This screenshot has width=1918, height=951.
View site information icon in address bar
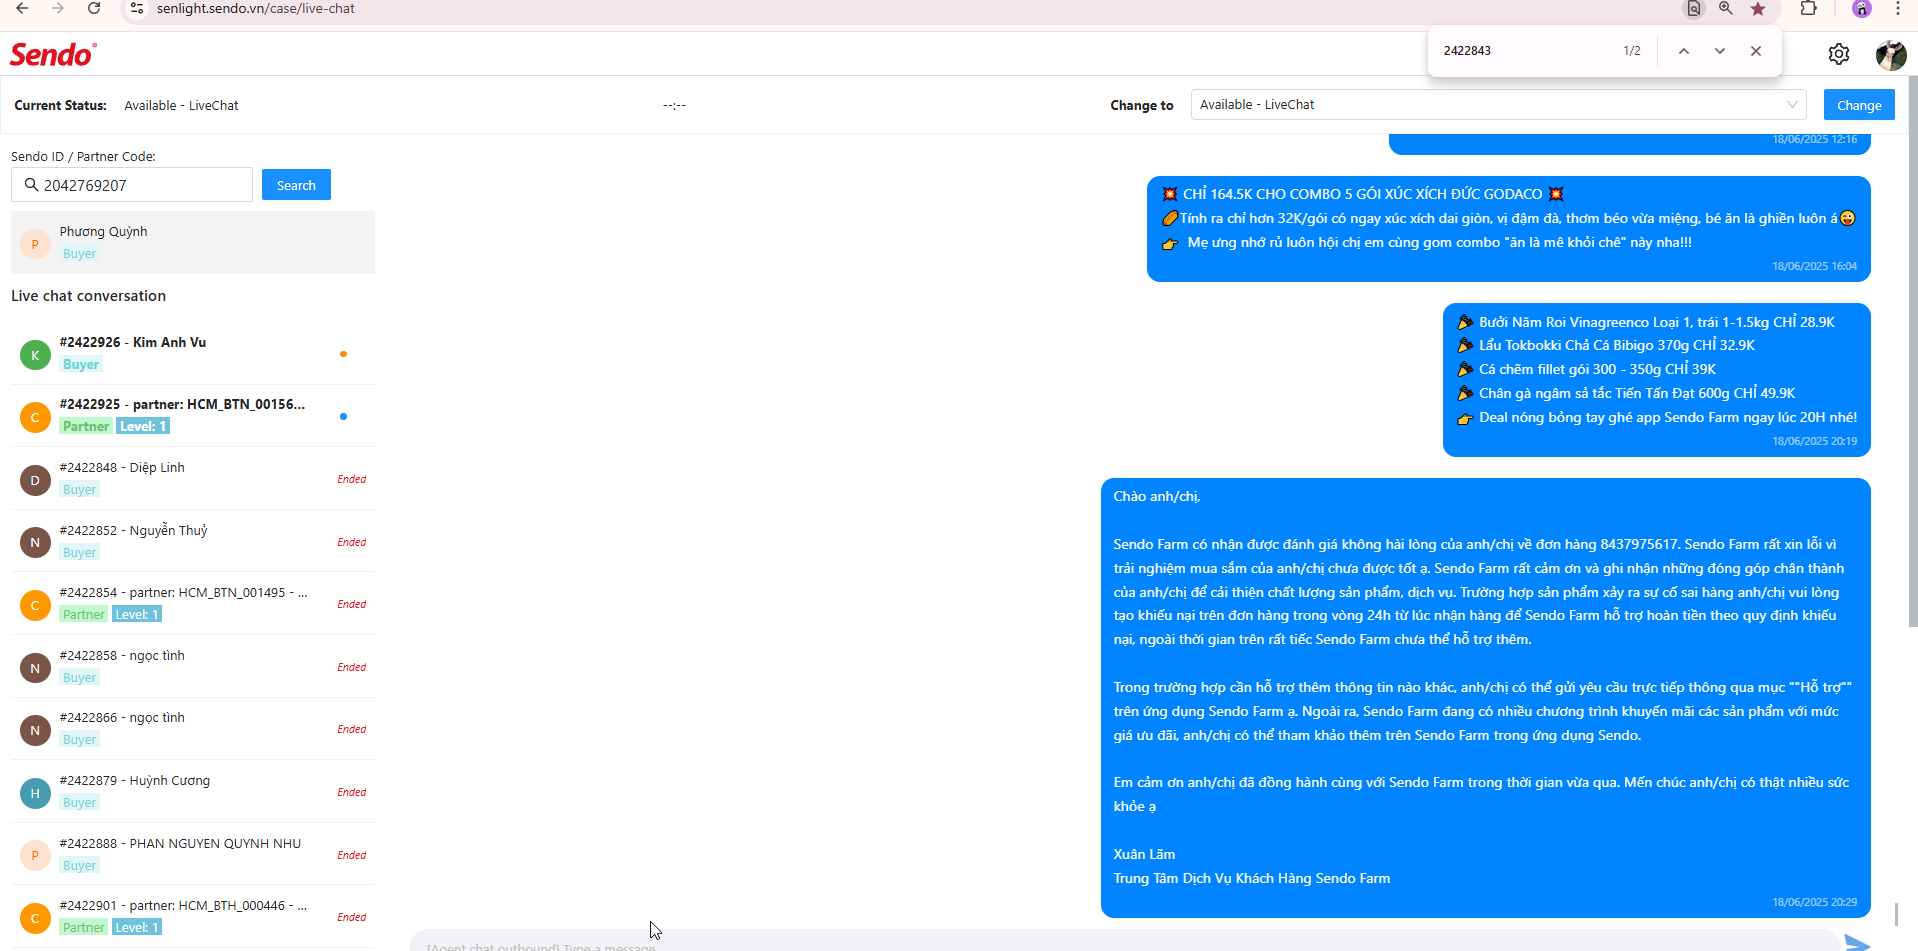138,9
